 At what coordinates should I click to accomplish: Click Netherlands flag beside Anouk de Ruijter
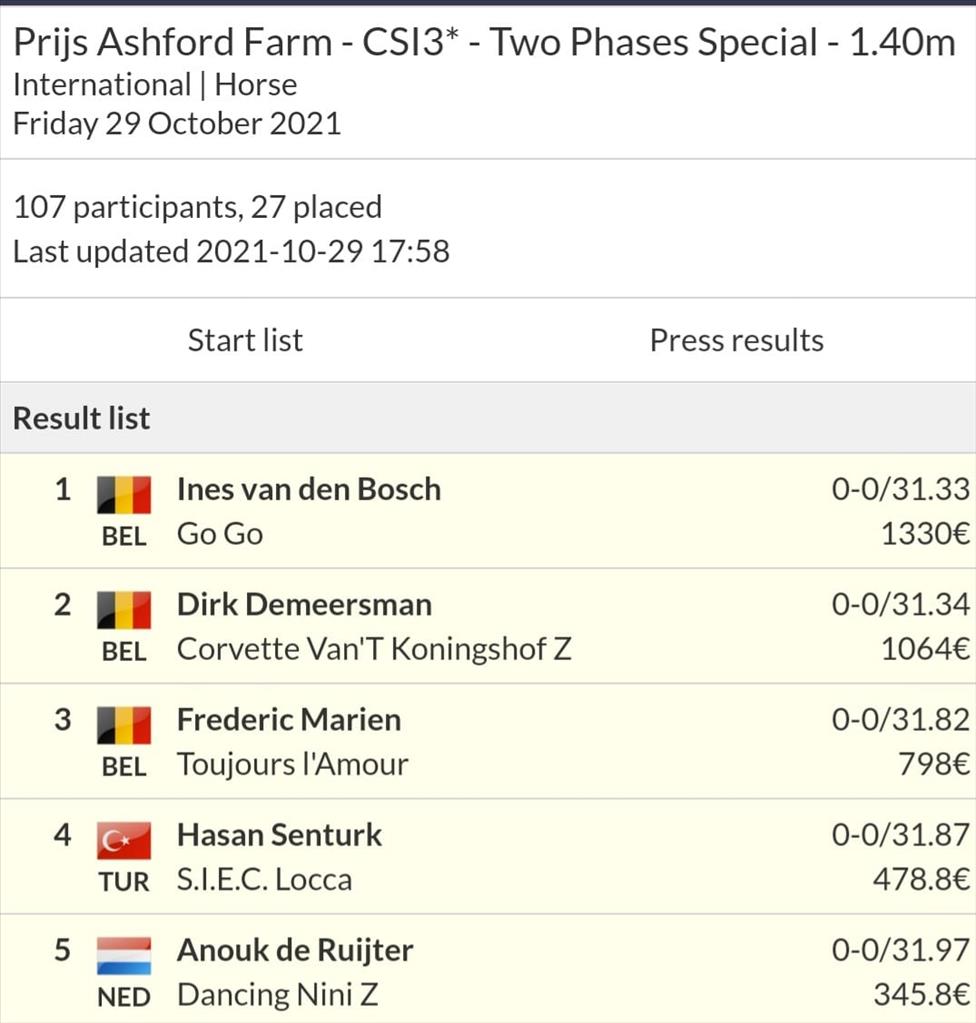click(124, 955)
